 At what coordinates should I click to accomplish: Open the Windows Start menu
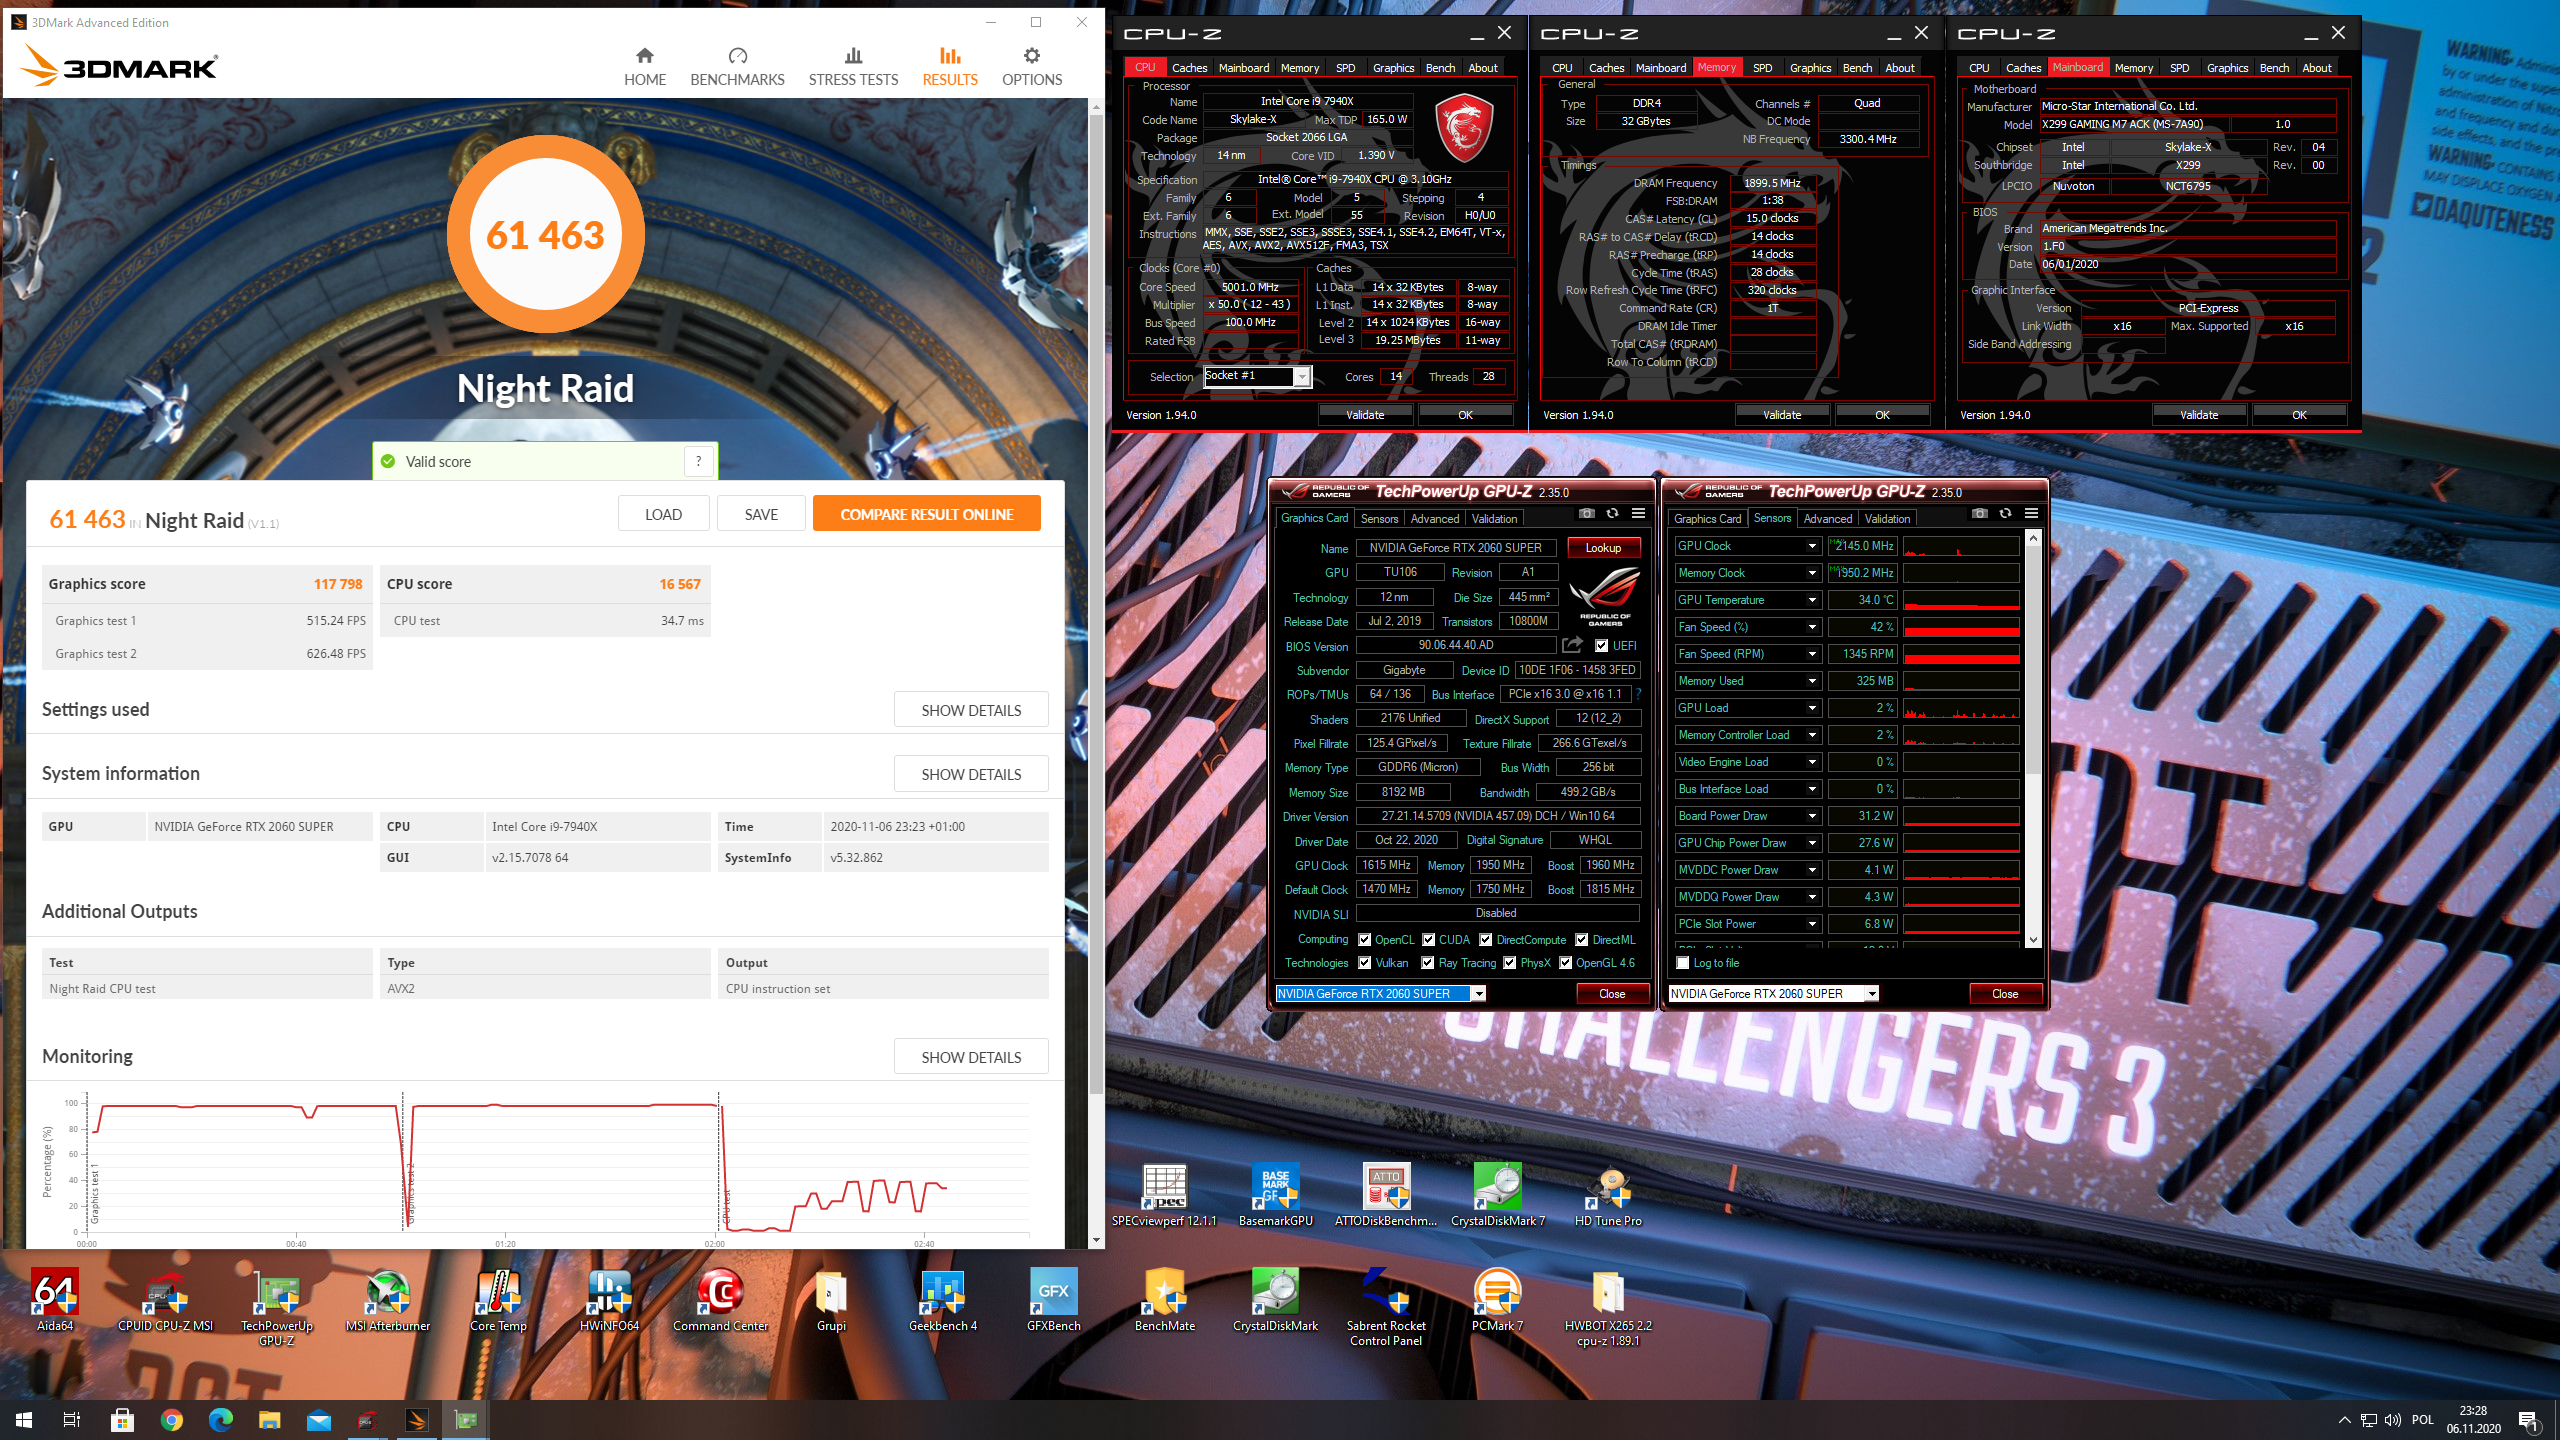(24, 1419)
